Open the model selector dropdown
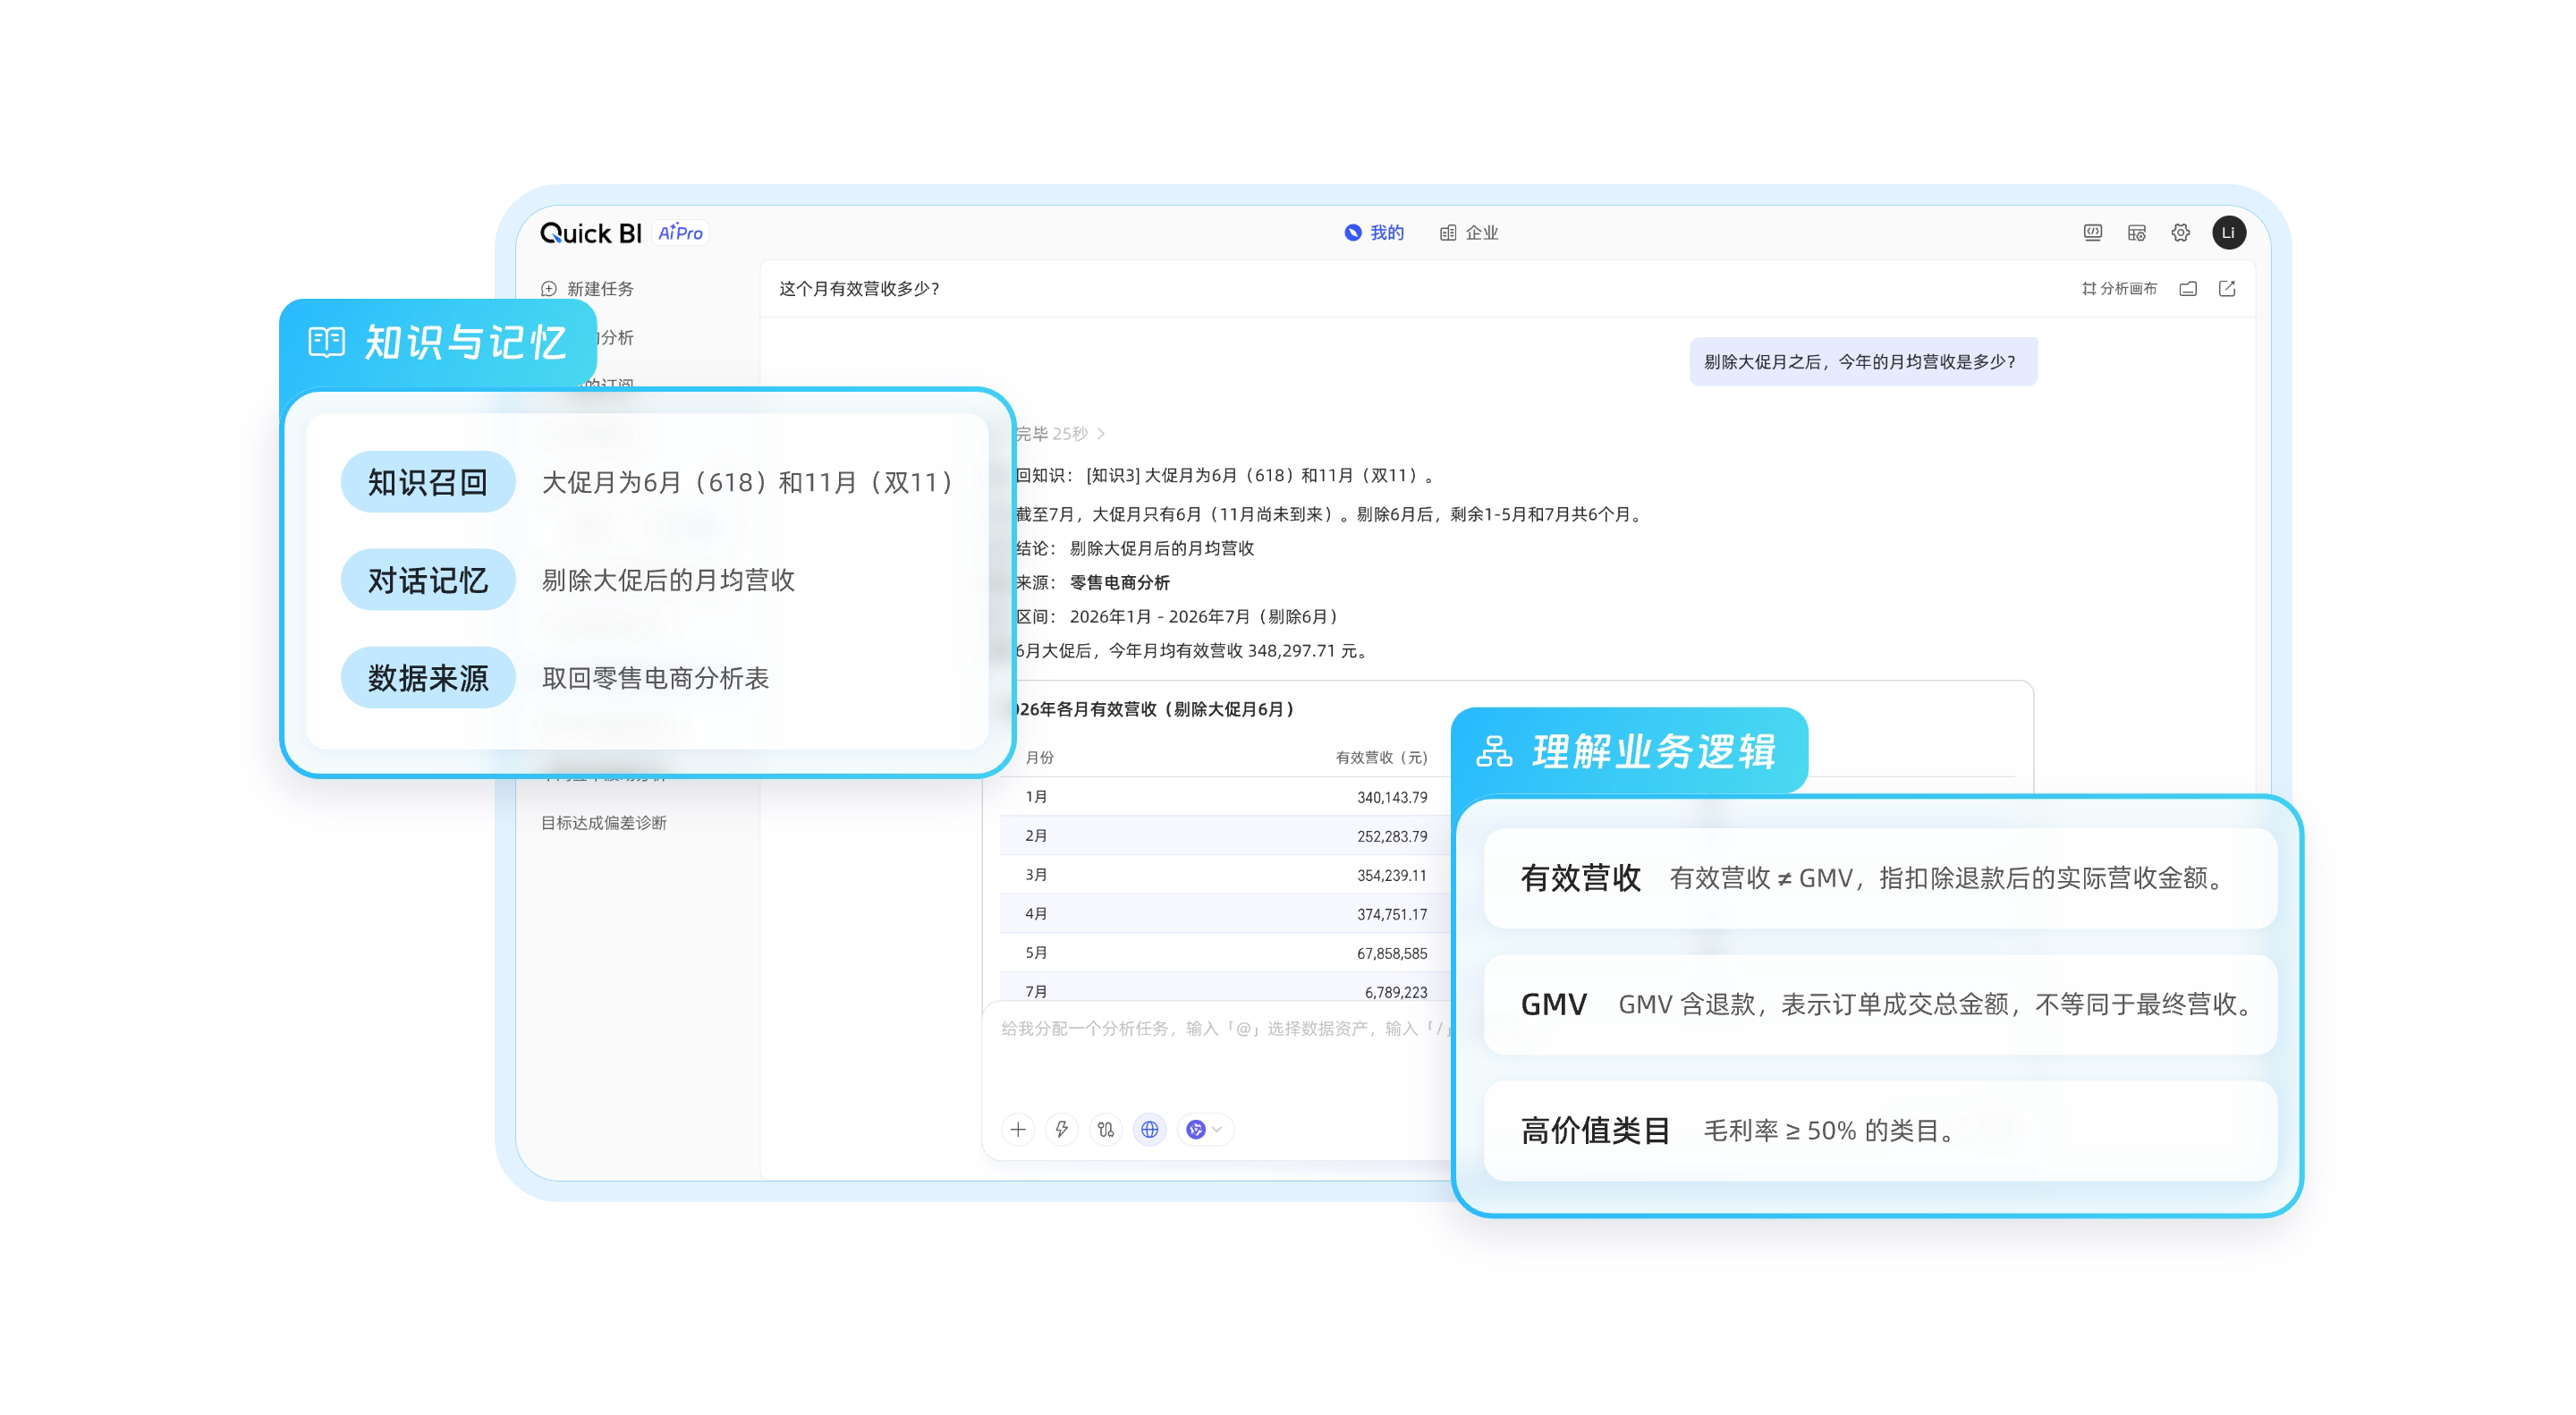 (x=1205, y=1130)
